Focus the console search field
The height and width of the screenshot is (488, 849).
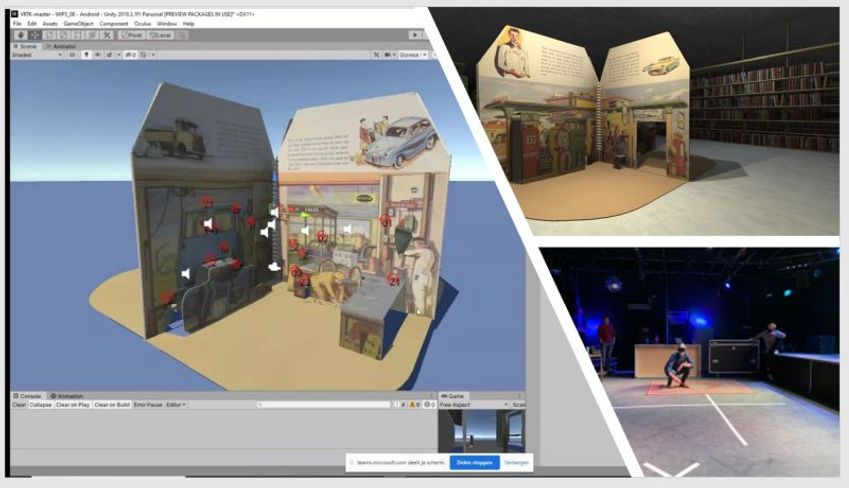point(324,405)
